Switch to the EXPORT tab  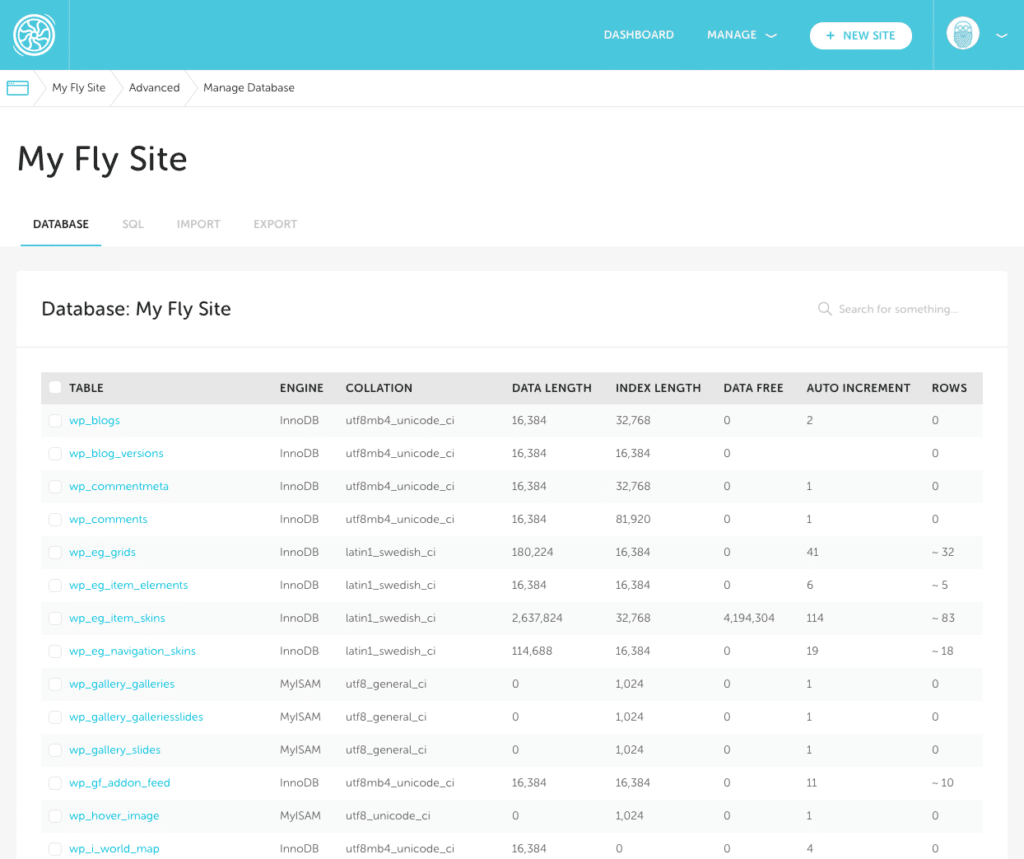[275, 224]
